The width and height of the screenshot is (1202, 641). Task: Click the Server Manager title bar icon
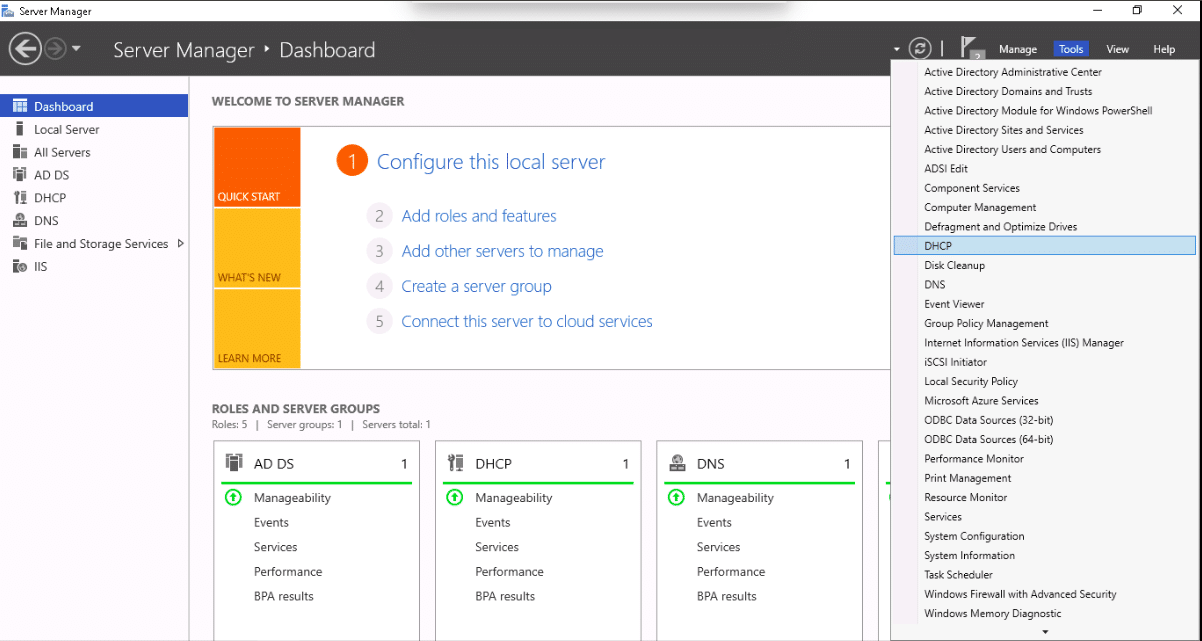(x=9, y=10)
